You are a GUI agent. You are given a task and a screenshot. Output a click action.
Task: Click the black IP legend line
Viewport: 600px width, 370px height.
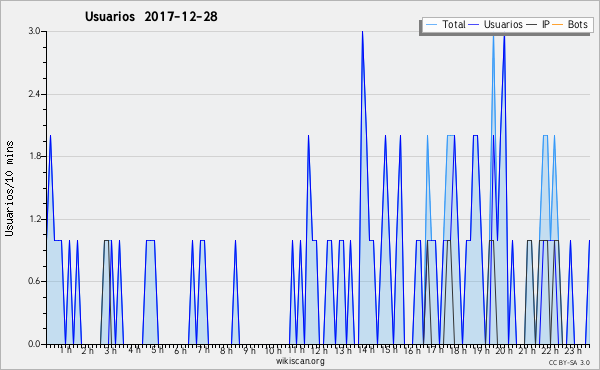coord(532,25)
